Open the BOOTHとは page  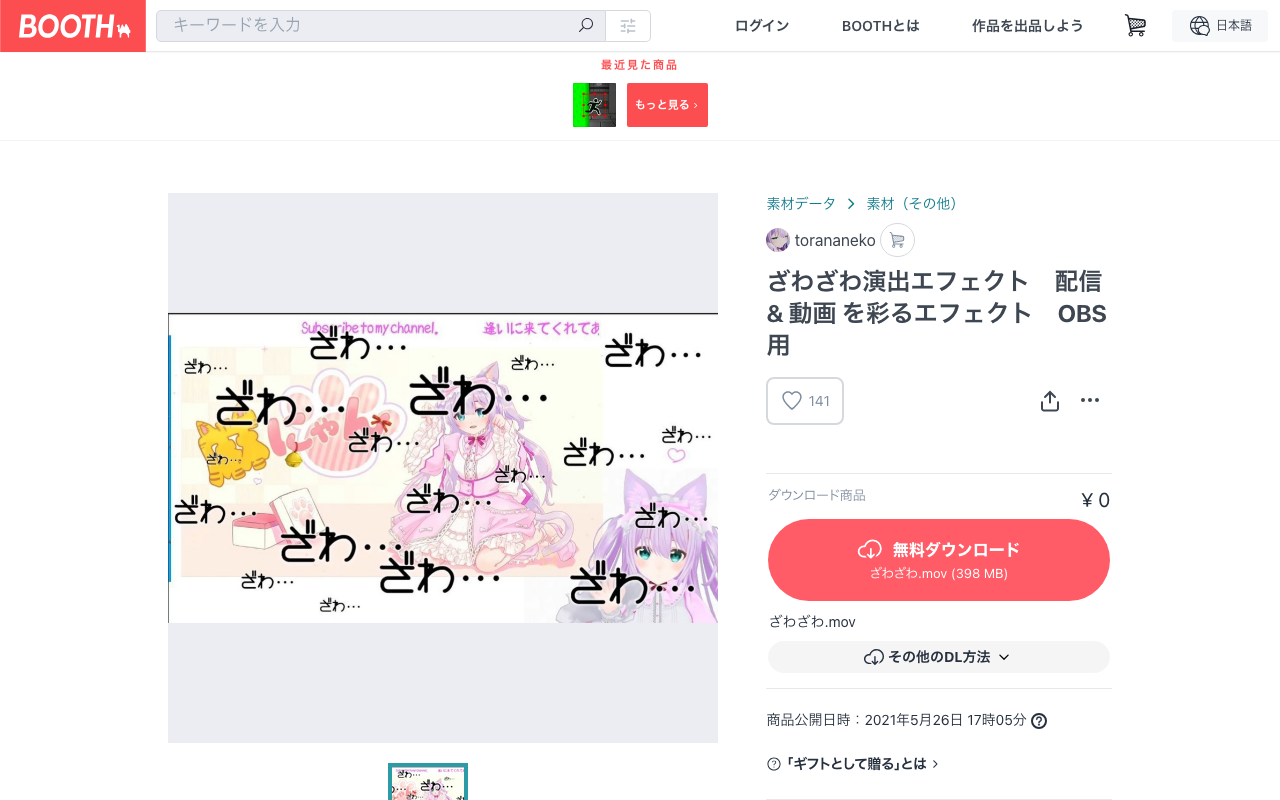(x=881, y=26)
